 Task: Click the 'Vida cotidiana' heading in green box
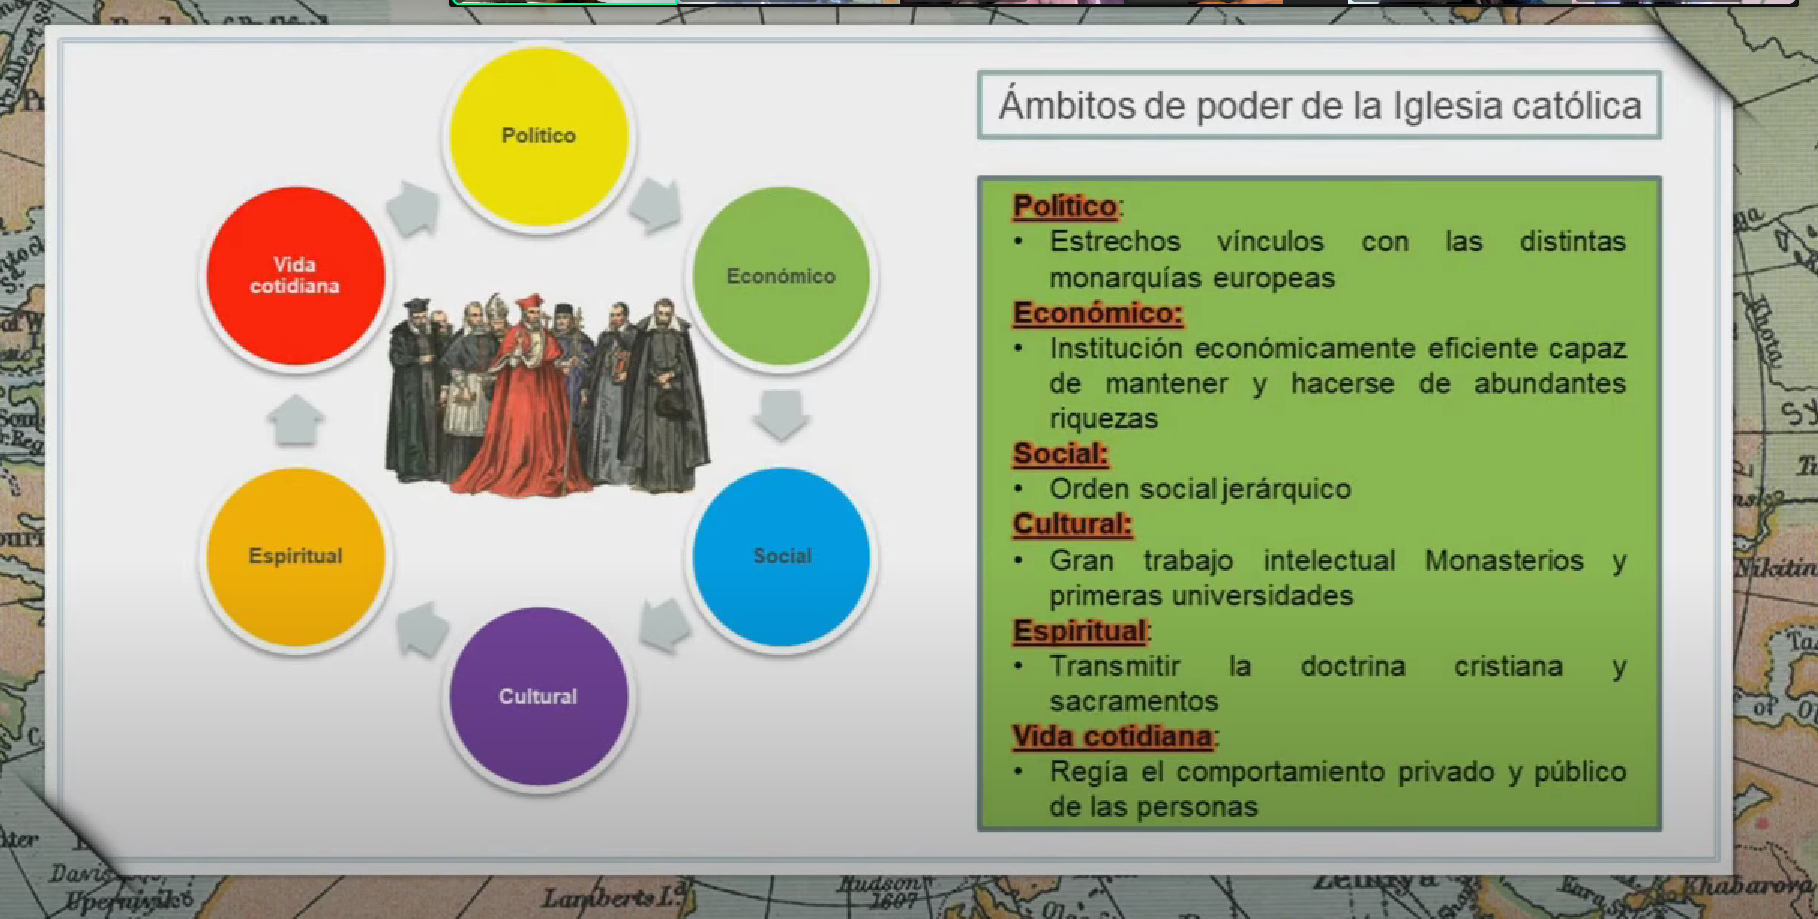[x=1112, y=737]
